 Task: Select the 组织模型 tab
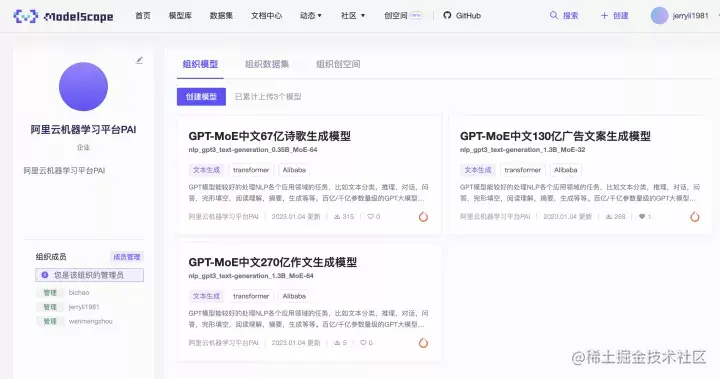[x=200, y=64]
